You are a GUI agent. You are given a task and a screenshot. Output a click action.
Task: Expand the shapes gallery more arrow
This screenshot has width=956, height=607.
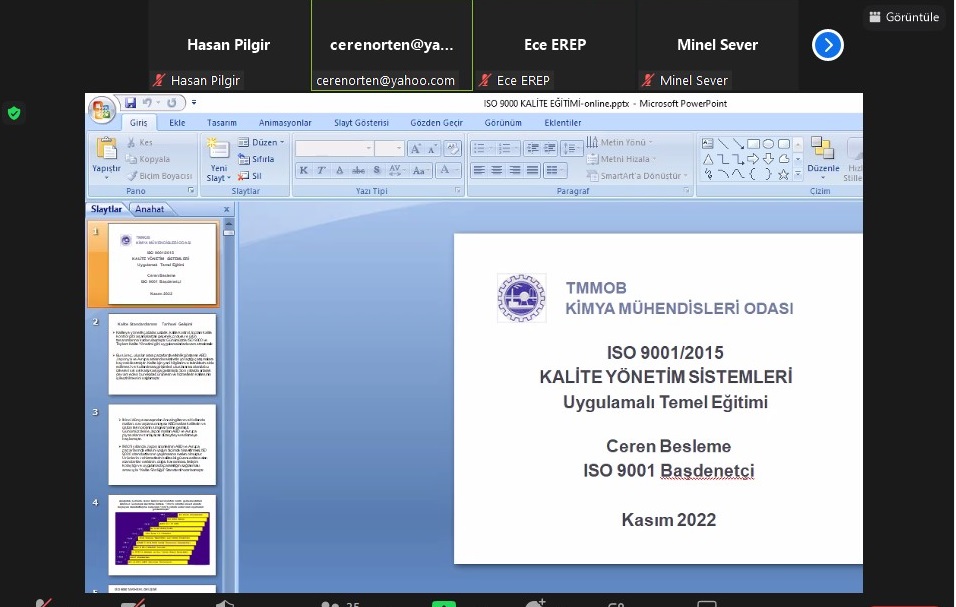(x=798, y=173)
